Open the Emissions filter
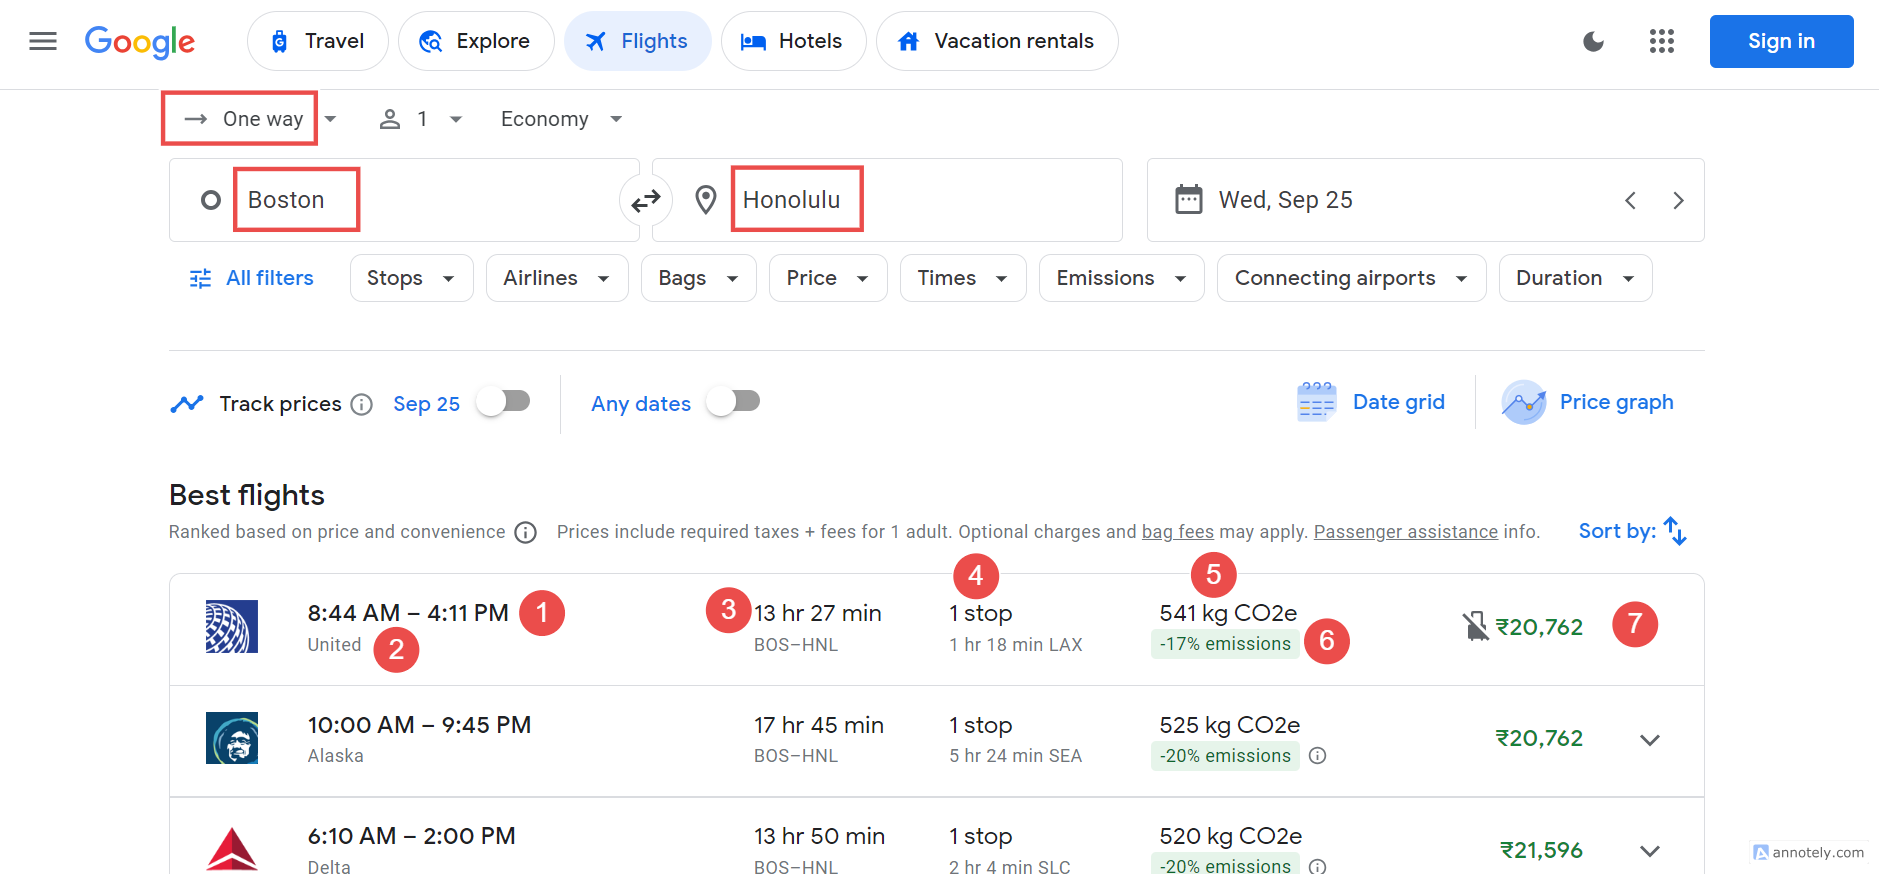The height and width of the screenshot is (874, 1879). (1121, 278)
